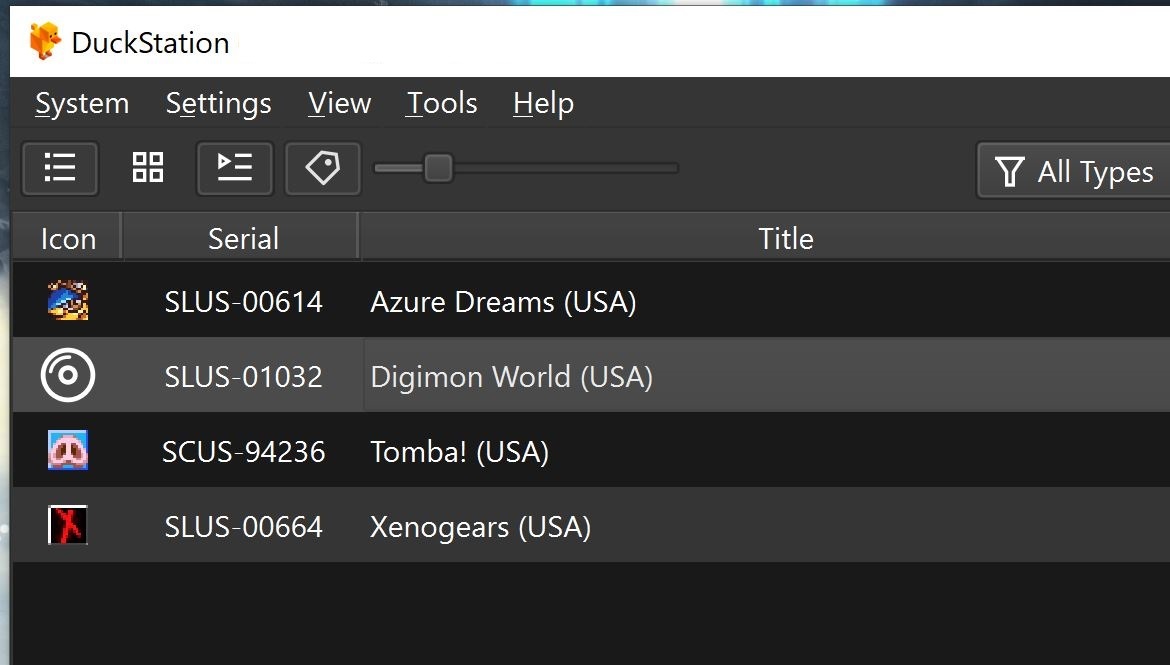Click the Digimon World disc icon
Viewport: 1170px width, 665px height.
pyautogui.click(x=68, y=375)
